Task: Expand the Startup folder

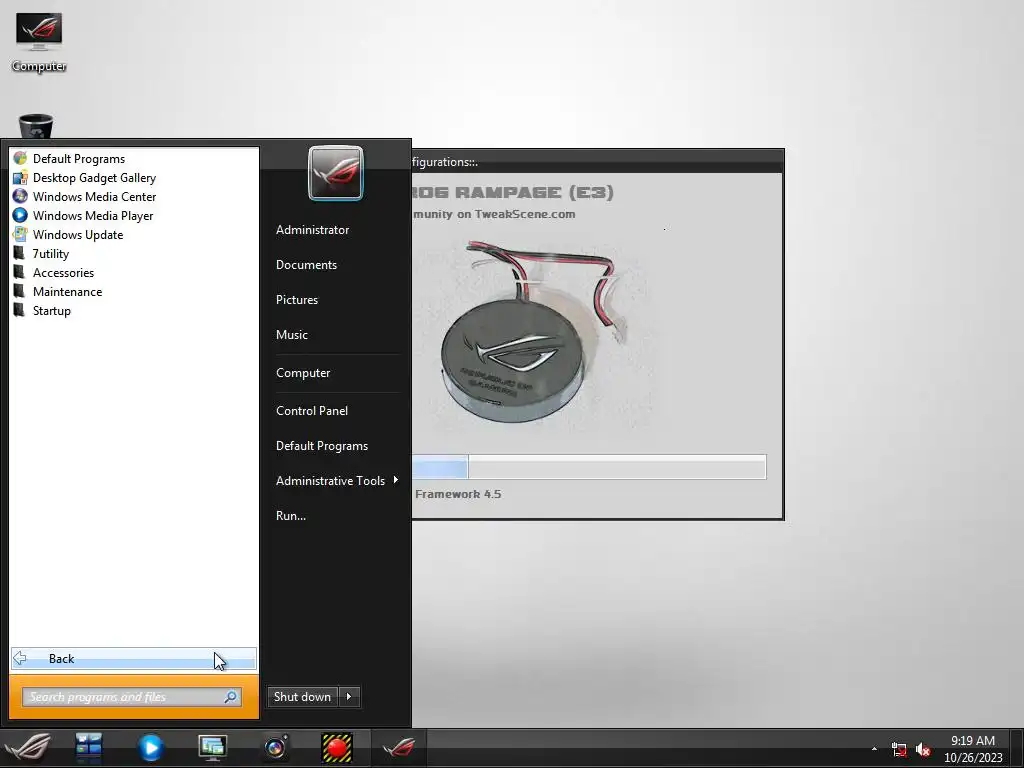Action: 52,310
